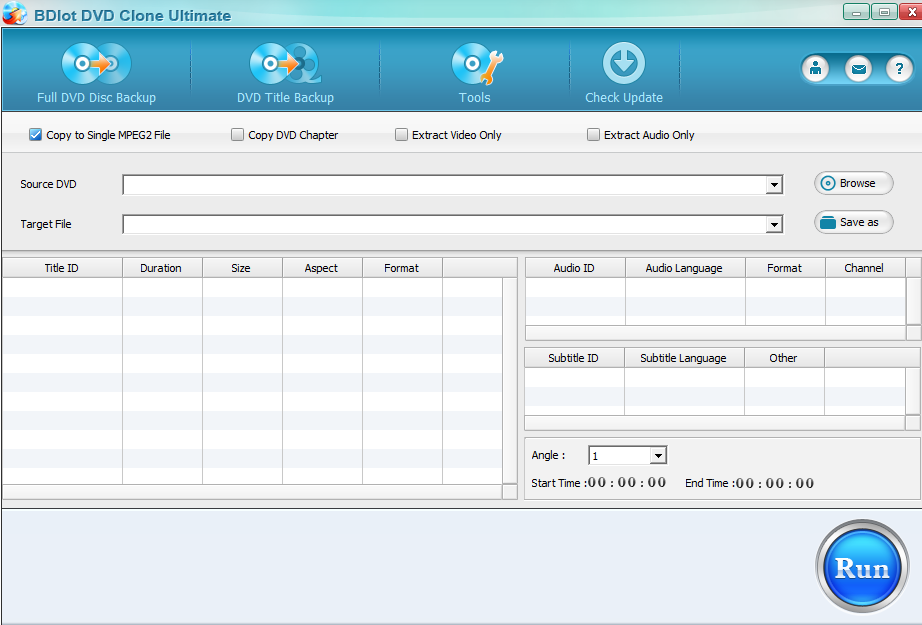Sort by the Duration column header
Screen dimensions: 922x625
[x=162, y=268]
